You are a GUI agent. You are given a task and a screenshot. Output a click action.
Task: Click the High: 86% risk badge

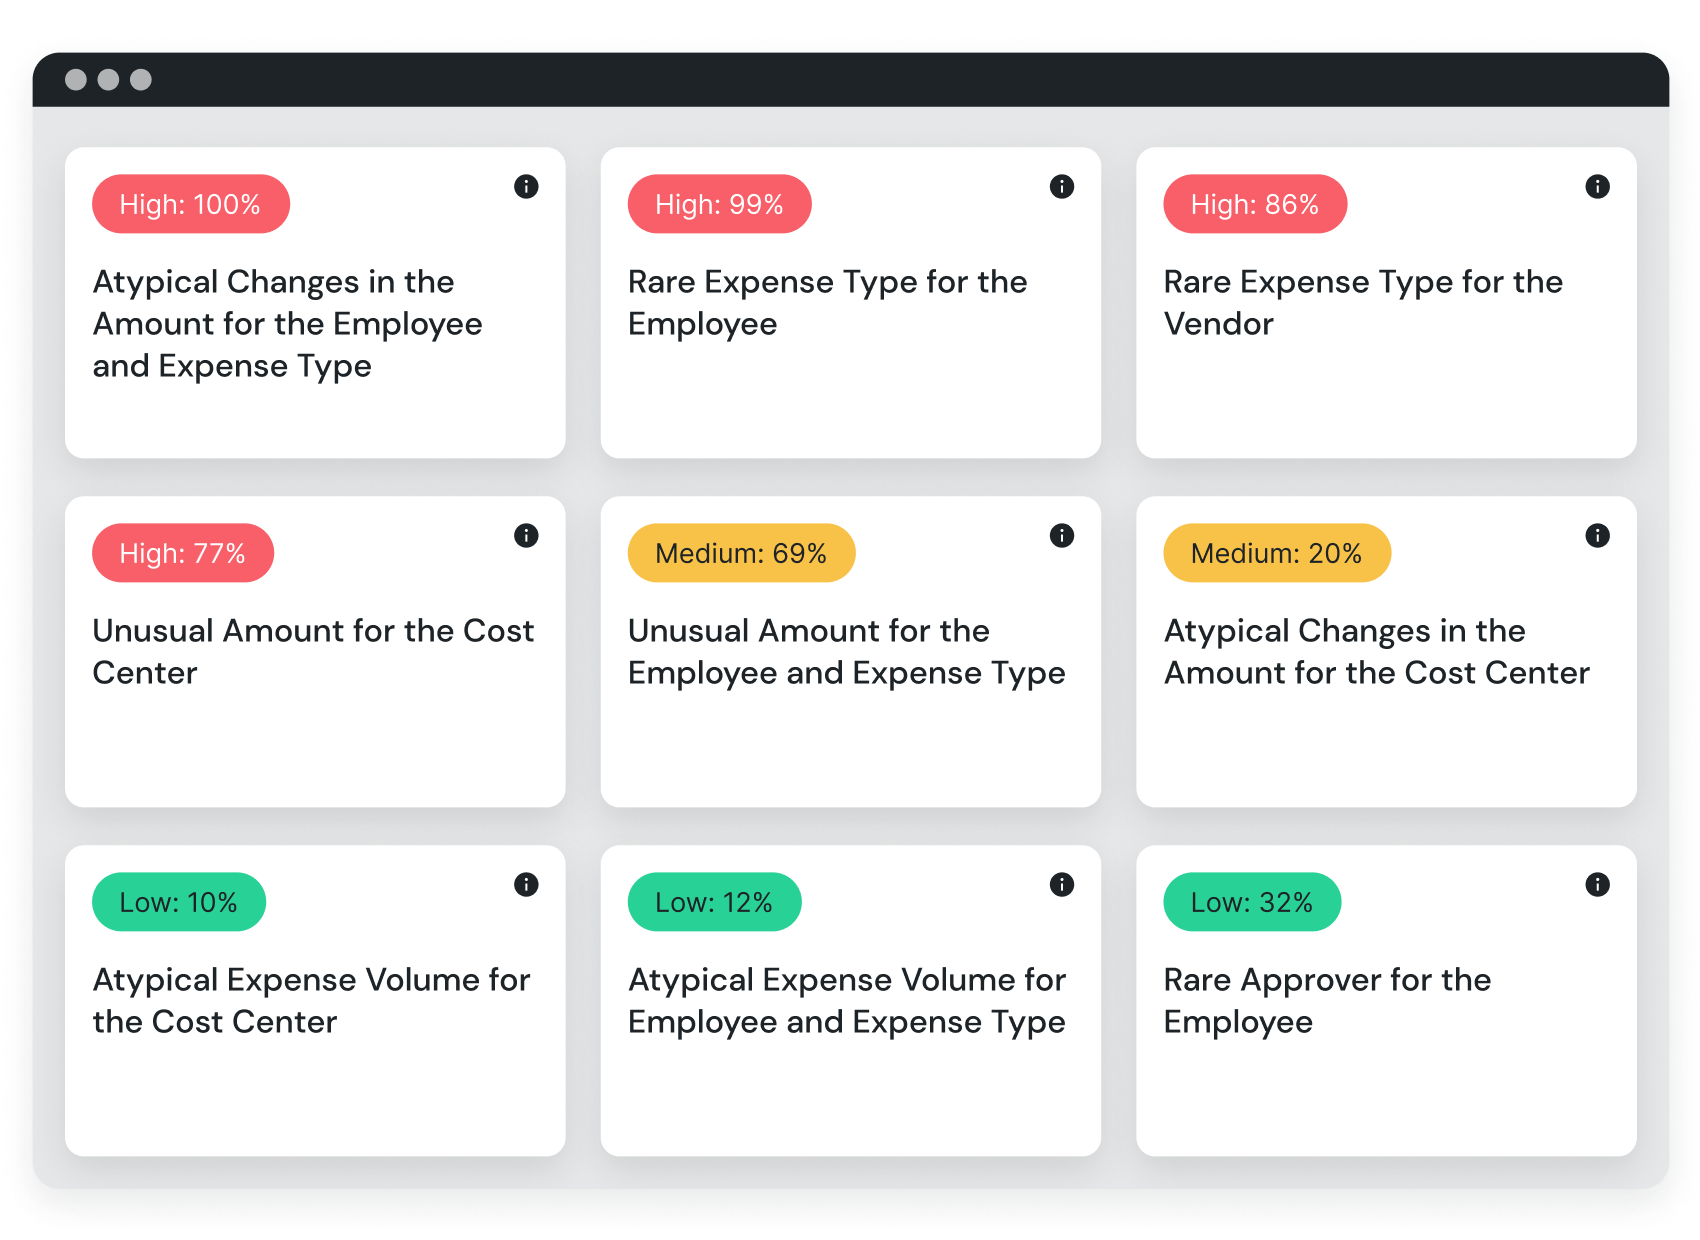pyautogui.click(x=1255, y=204)
